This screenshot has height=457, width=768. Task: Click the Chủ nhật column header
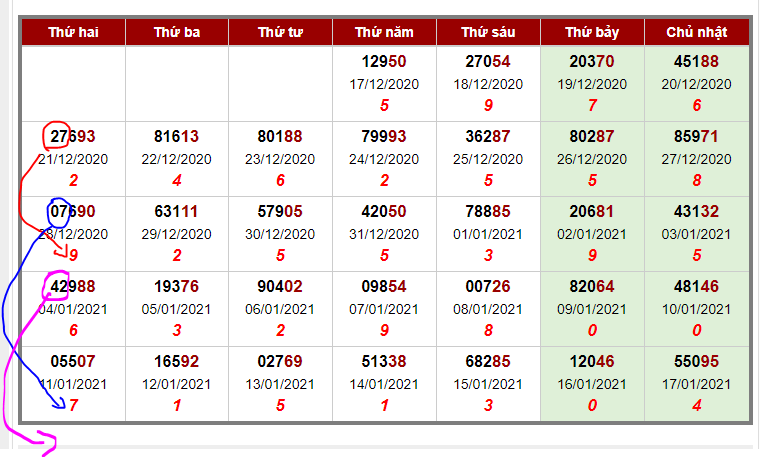(x=696, y=32)
